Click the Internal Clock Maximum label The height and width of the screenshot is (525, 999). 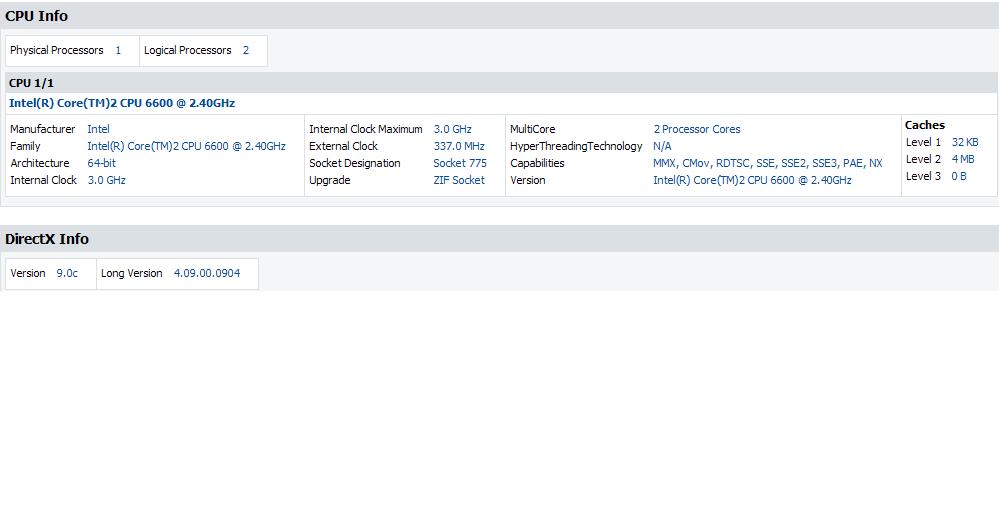[366, 129]
